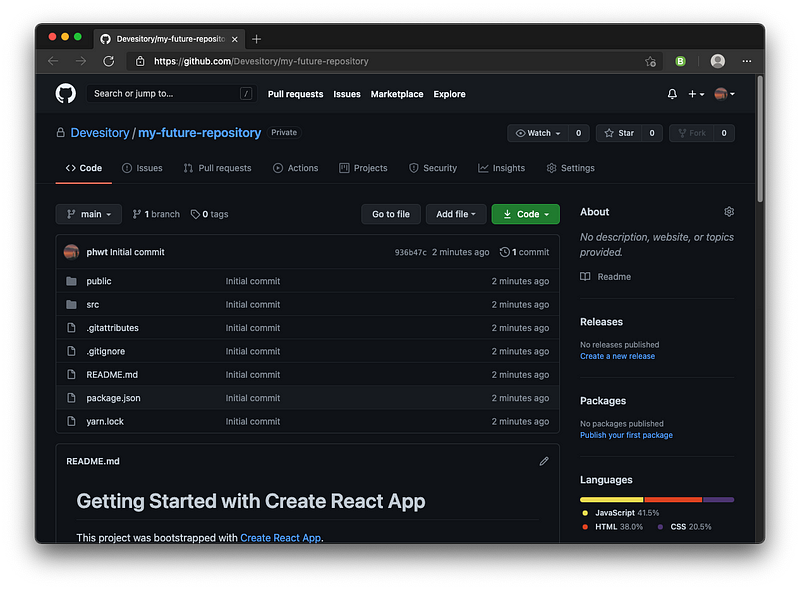Screen dimensions: 800x590
Task: Add page to favorites star icon
Action: (x=650, y=61)
